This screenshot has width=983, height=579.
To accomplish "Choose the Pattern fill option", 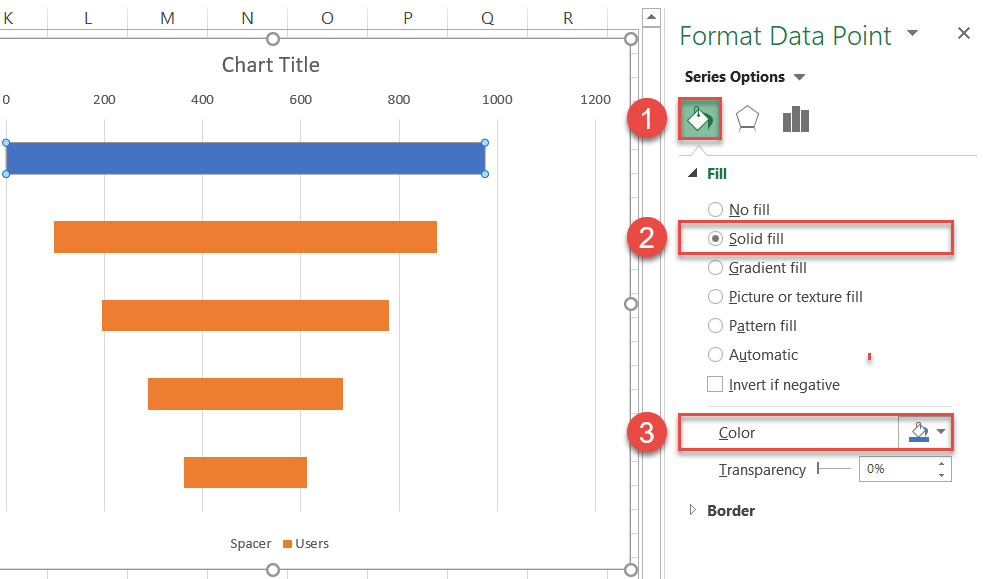I will point(715,326).
